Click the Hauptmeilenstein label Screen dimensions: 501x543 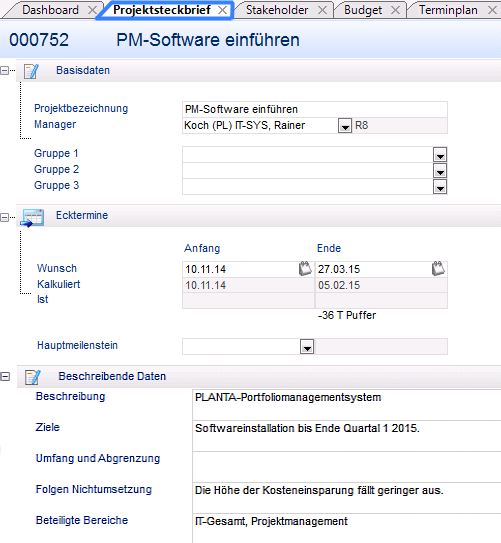point(78,345)
